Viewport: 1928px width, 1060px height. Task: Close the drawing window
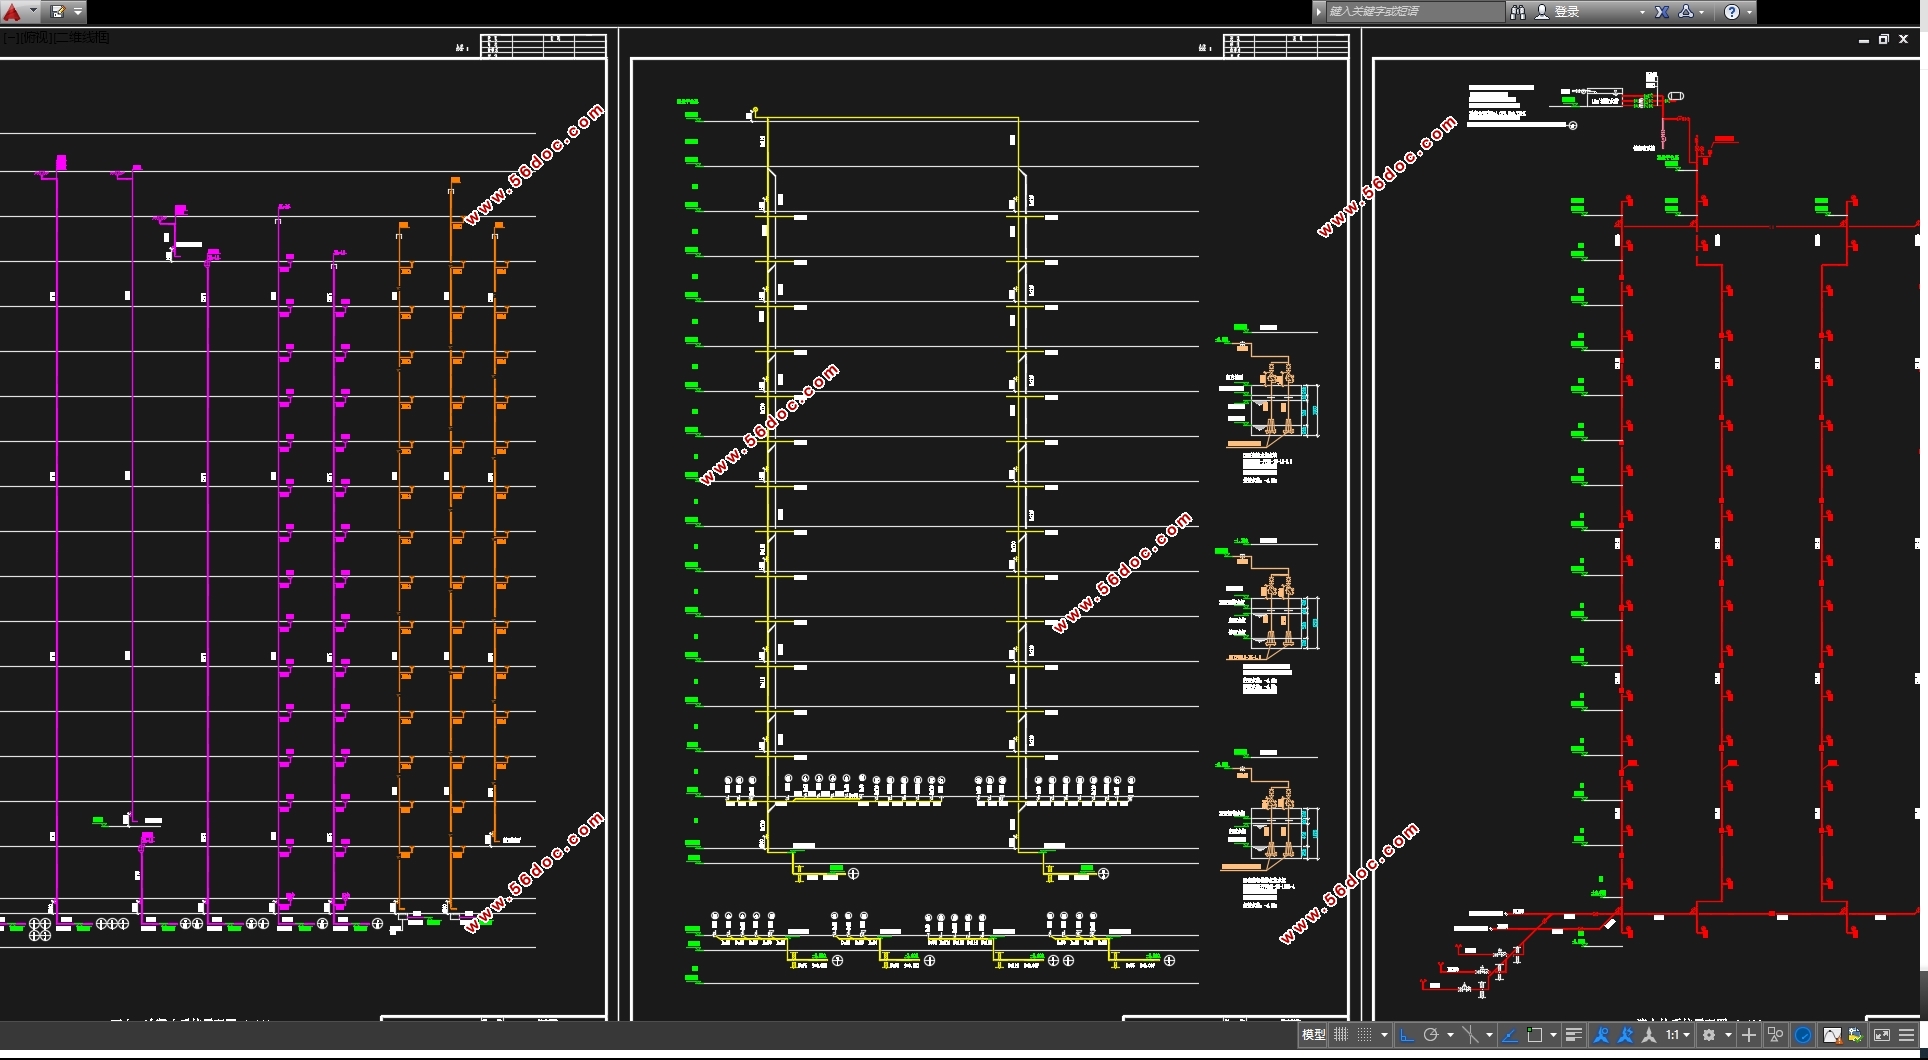(1903, 40)
